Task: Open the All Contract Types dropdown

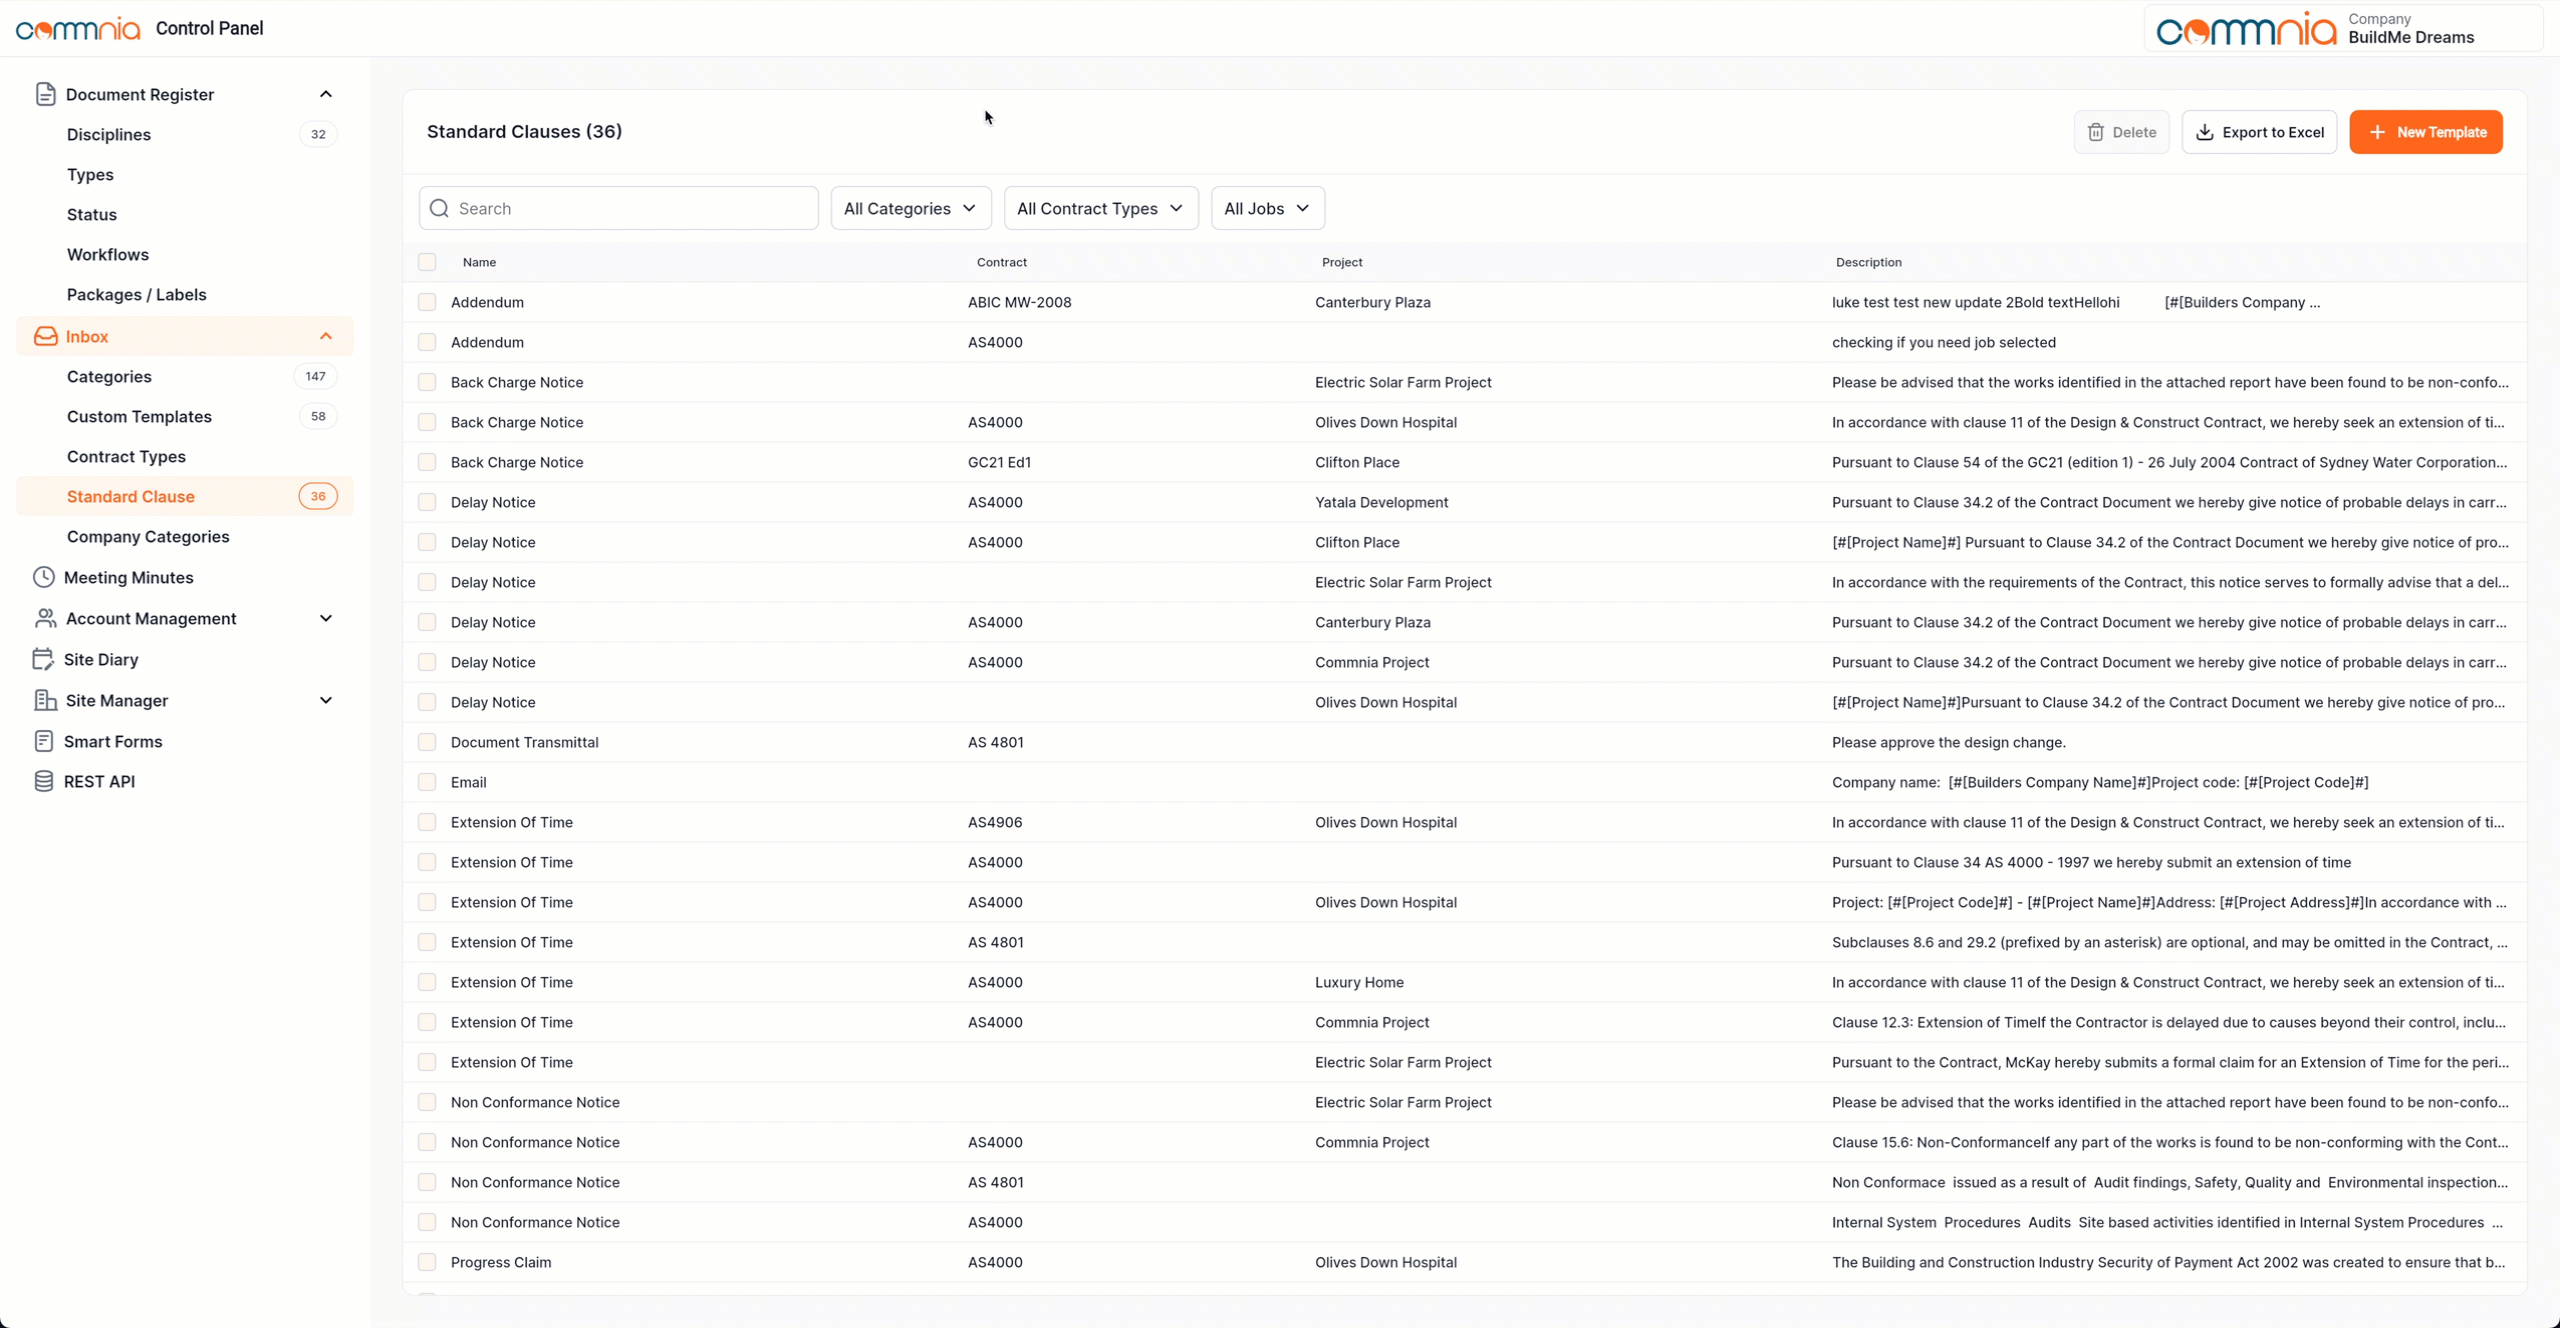Action: [1100, 208]
